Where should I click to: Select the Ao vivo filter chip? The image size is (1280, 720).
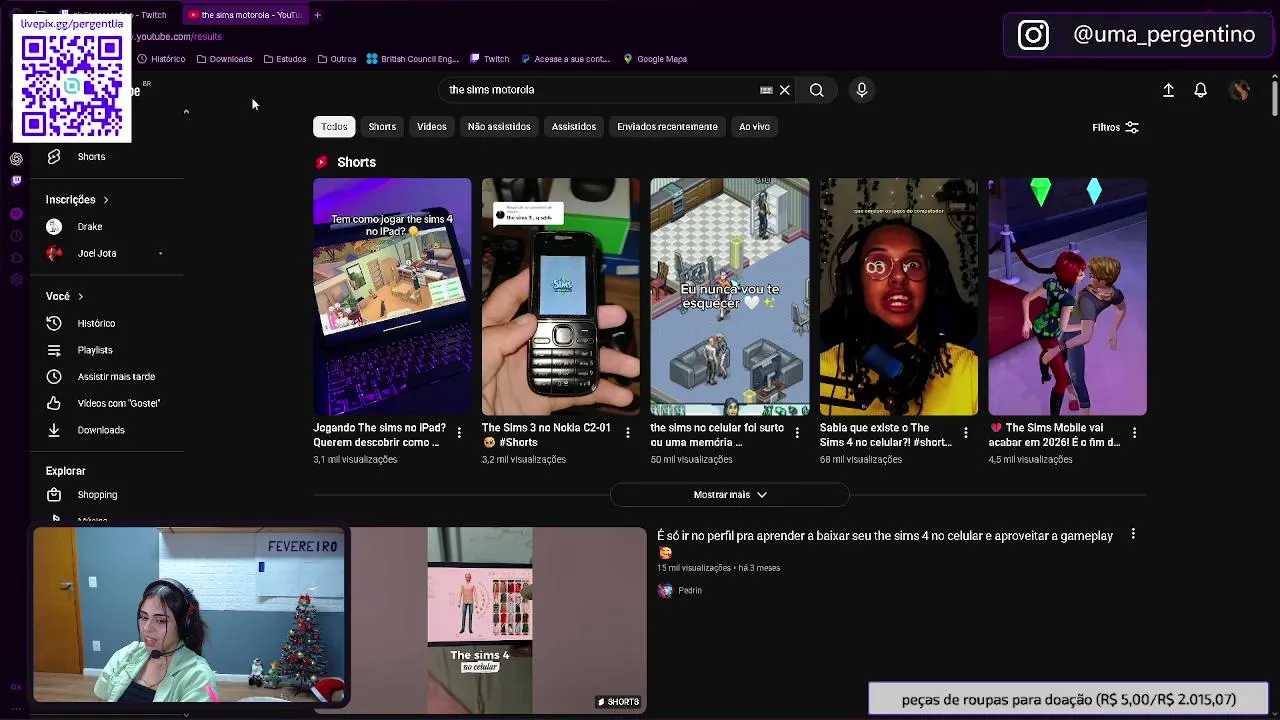pyautogui.click(x=754, y=127)
